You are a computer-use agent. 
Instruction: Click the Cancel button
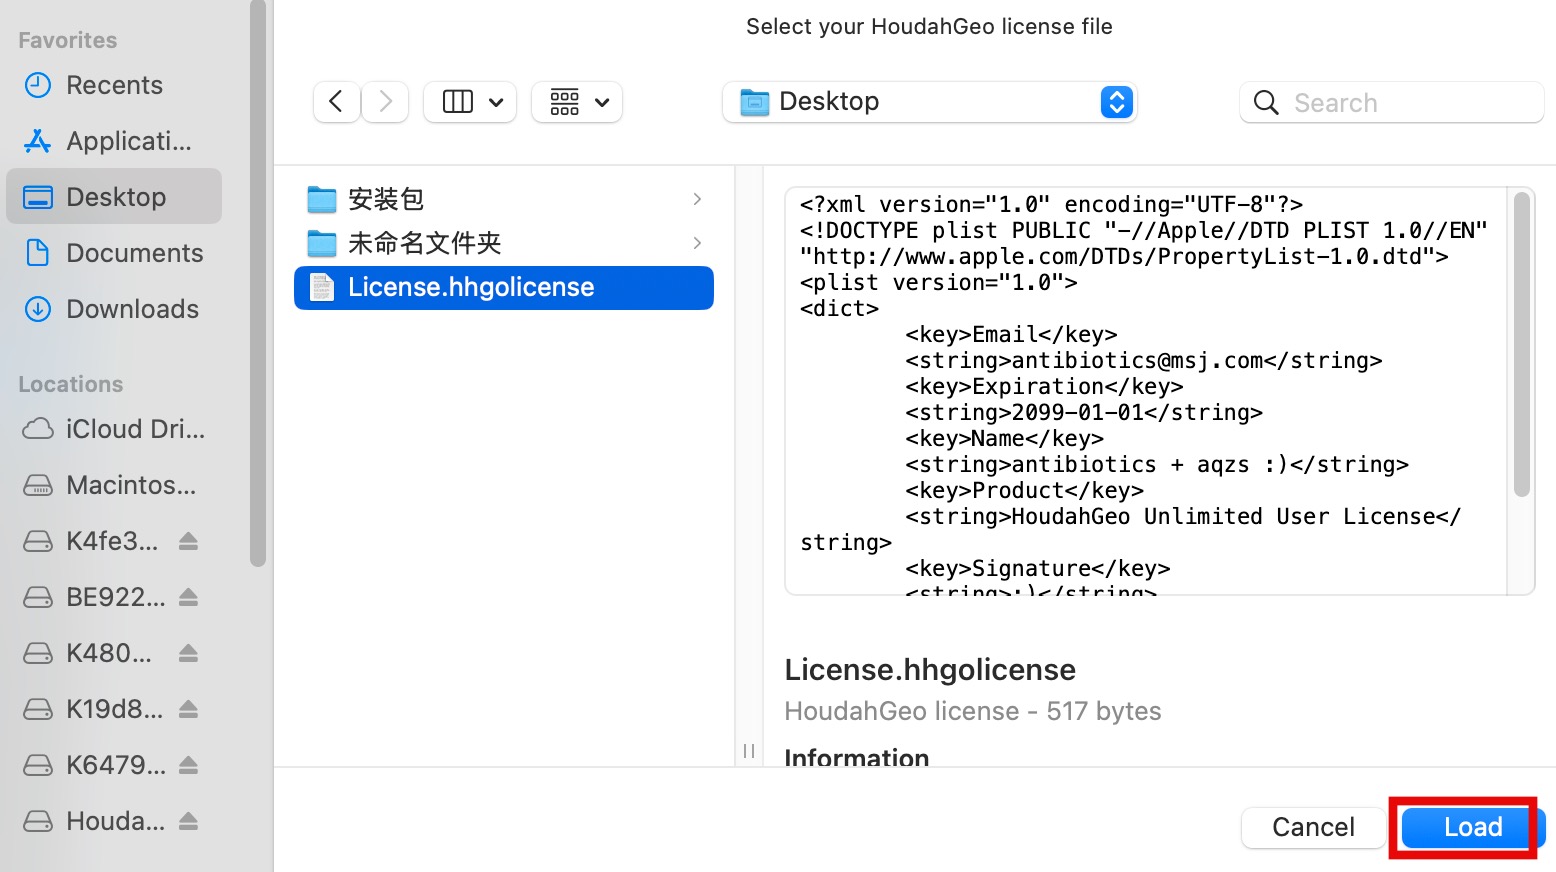coord(1312,827)
